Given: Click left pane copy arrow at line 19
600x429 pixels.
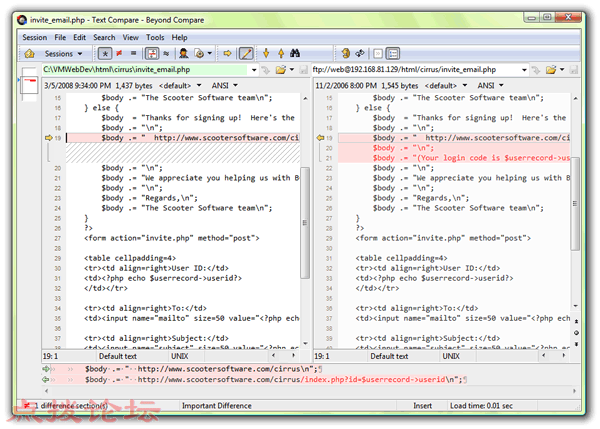Looking at the screenshot, I should pos(48,138).
